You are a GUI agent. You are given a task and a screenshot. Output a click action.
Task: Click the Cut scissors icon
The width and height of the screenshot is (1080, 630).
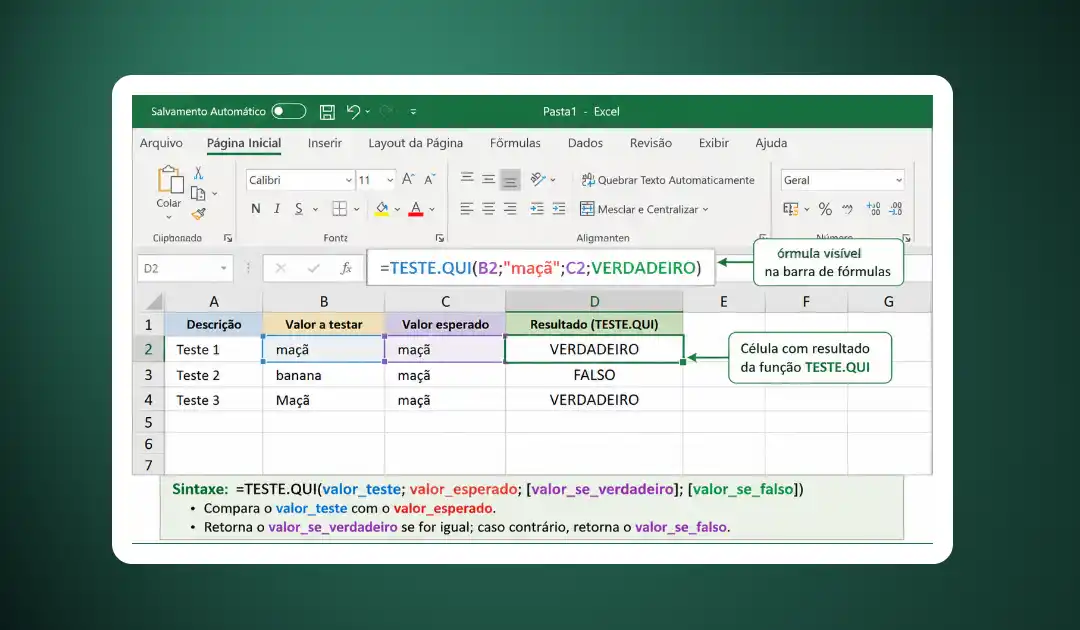coord(198,173)
